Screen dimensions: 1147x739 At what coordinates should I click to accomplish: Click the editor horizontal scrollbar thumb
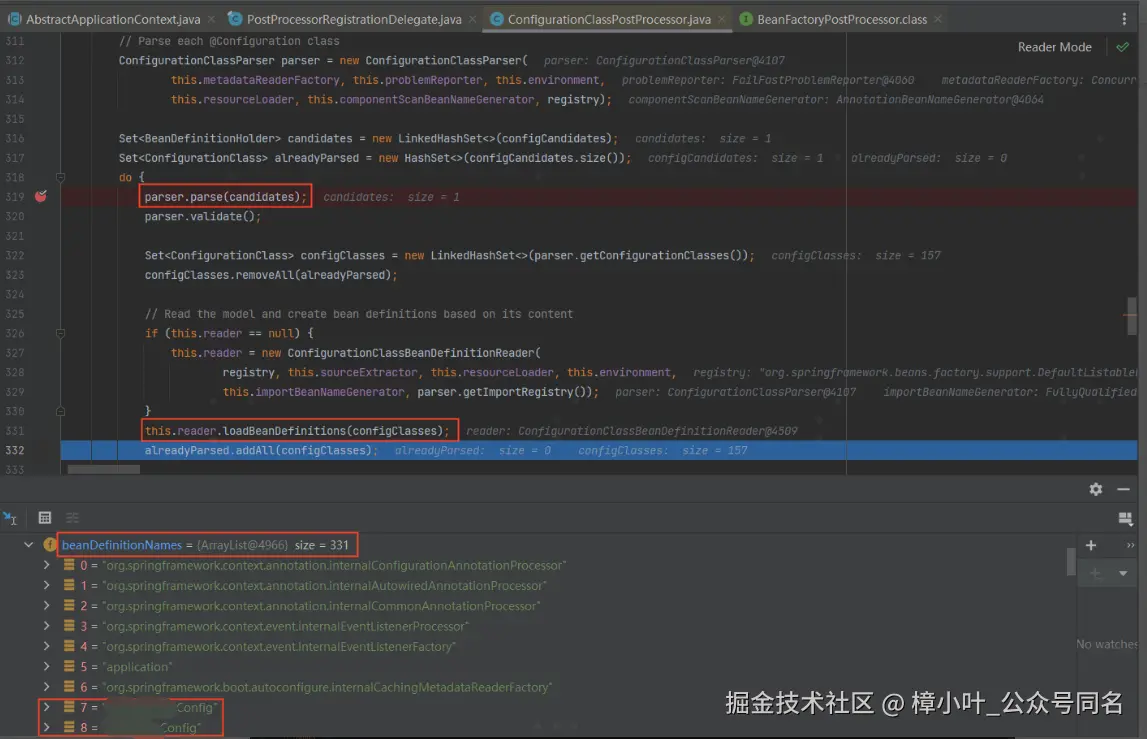pyautogui.click(x=103, y=470)
